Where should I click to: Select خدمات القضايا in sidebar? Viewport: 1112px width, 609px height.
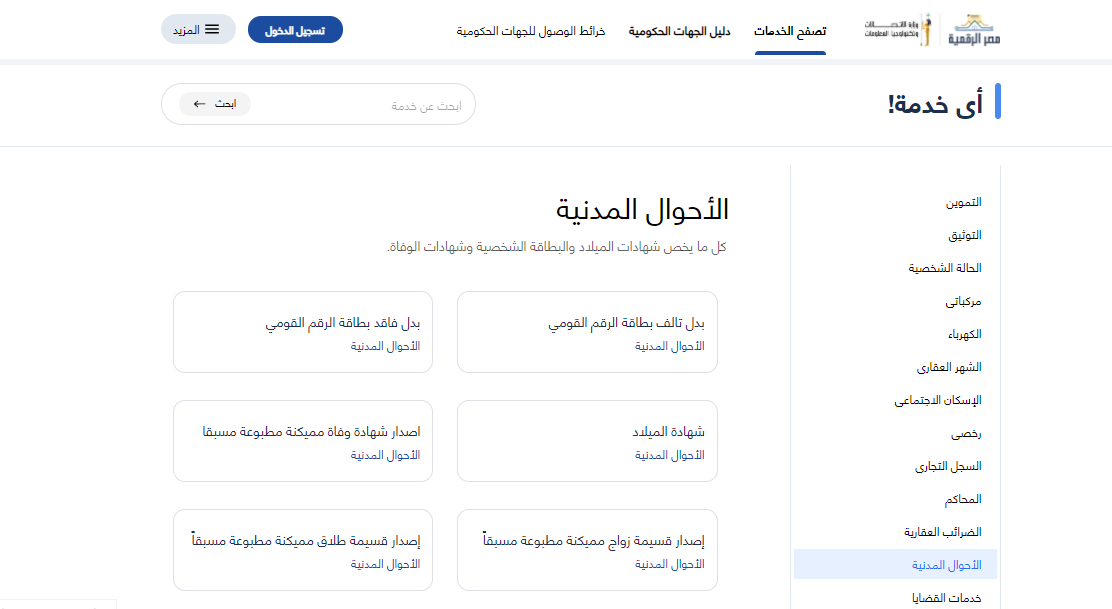tap(947, 598)
